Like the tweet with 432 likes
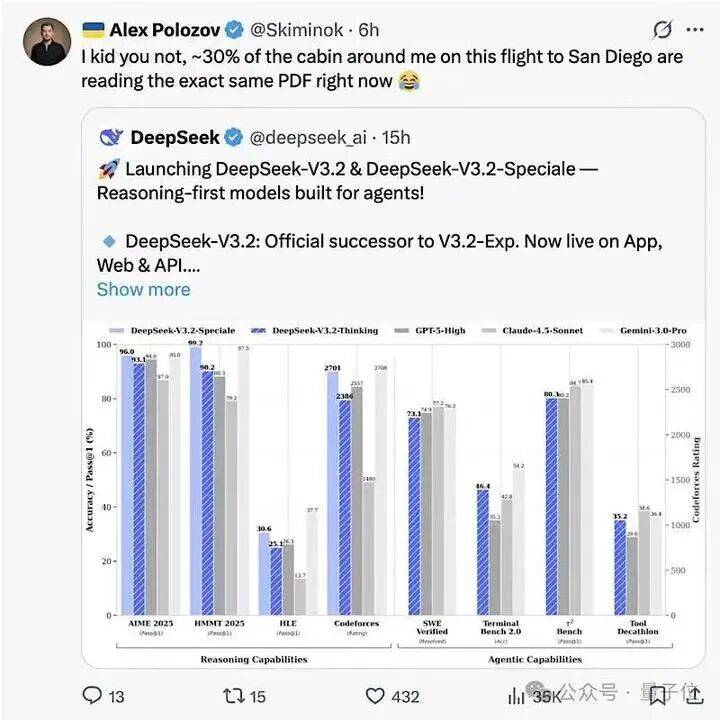Image resolution: width=720 pixels, height=720 pixels. point(376,695)
